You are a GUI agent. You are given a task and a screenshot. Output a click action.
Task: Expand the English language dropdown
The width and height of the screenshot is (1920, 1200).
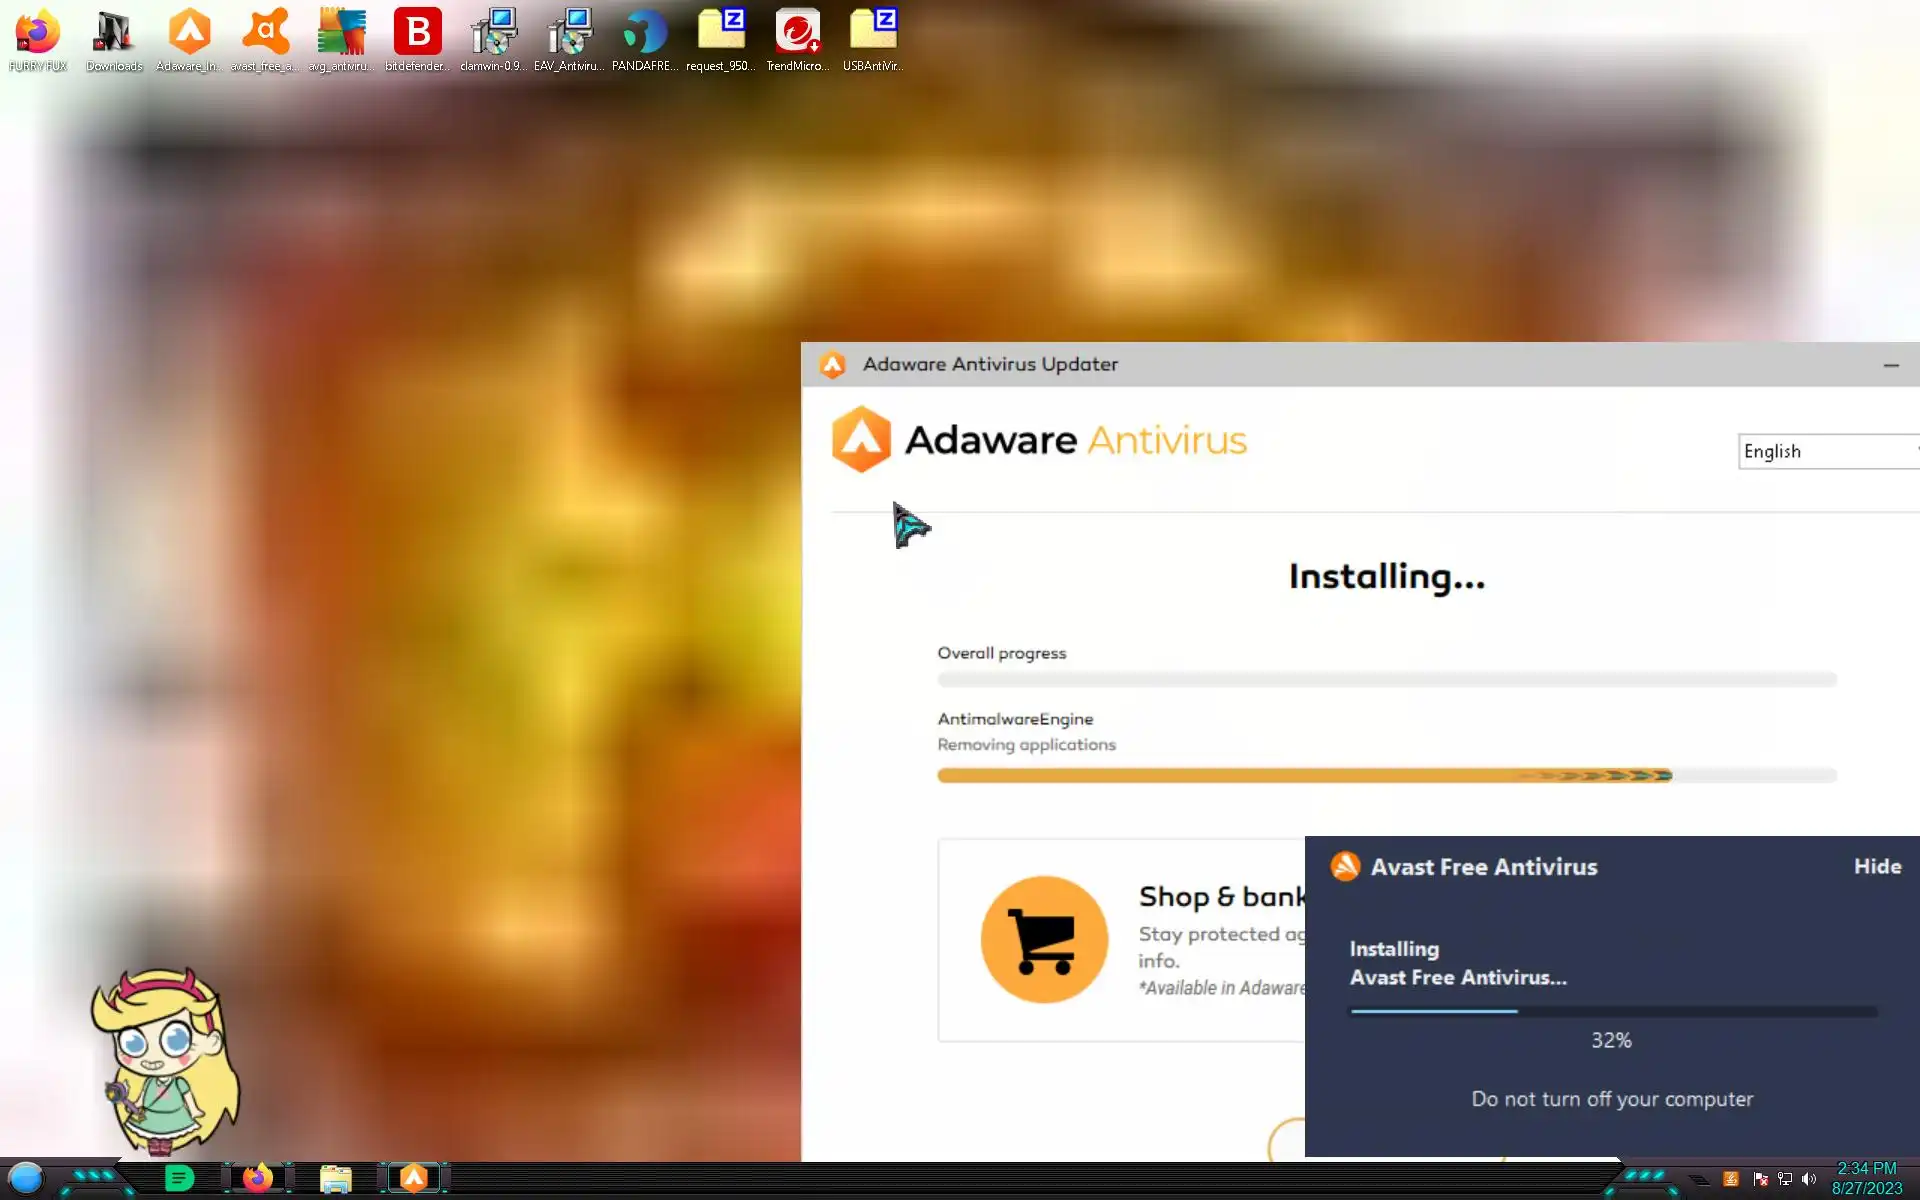[x=1828, y=451]
